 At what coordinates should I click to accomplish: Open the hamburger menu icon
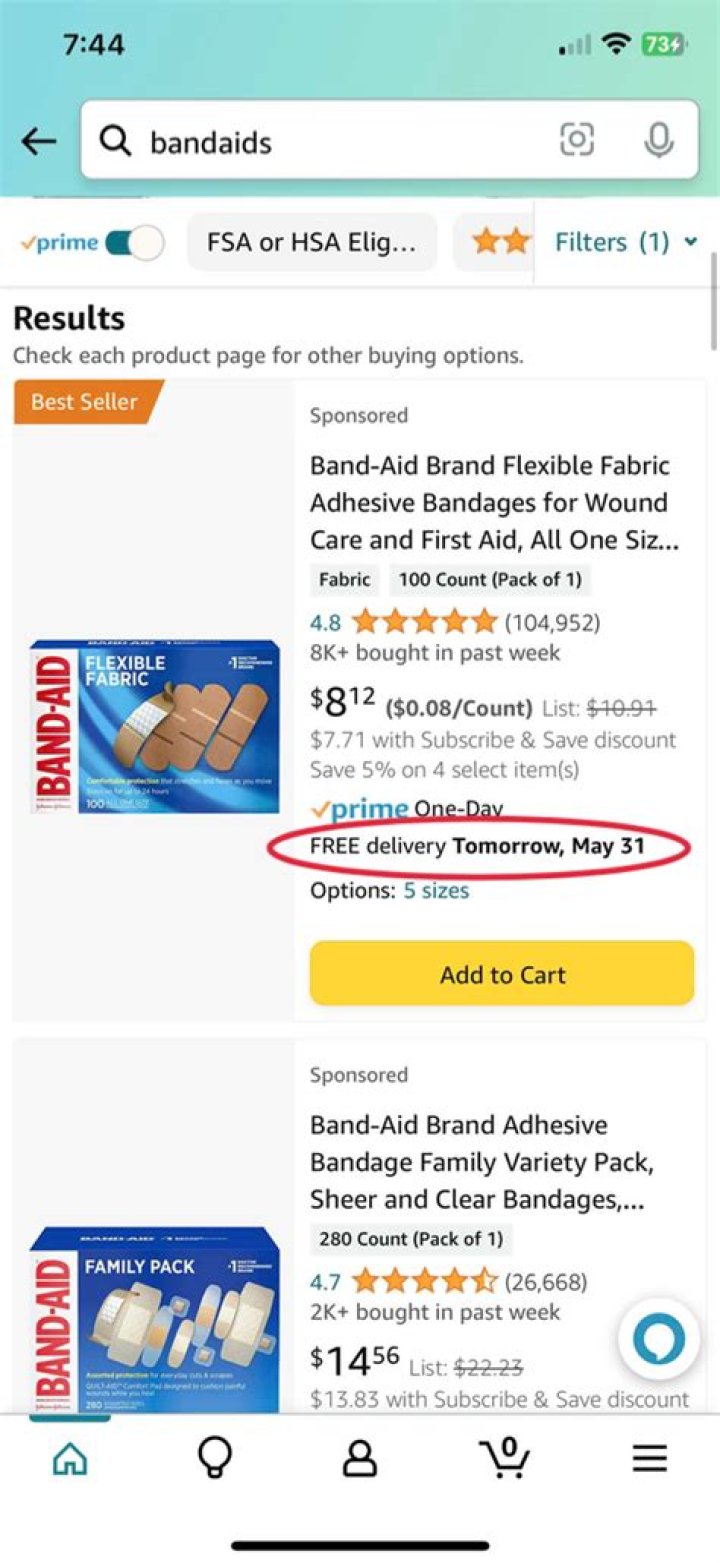(x=649, y=1457)
